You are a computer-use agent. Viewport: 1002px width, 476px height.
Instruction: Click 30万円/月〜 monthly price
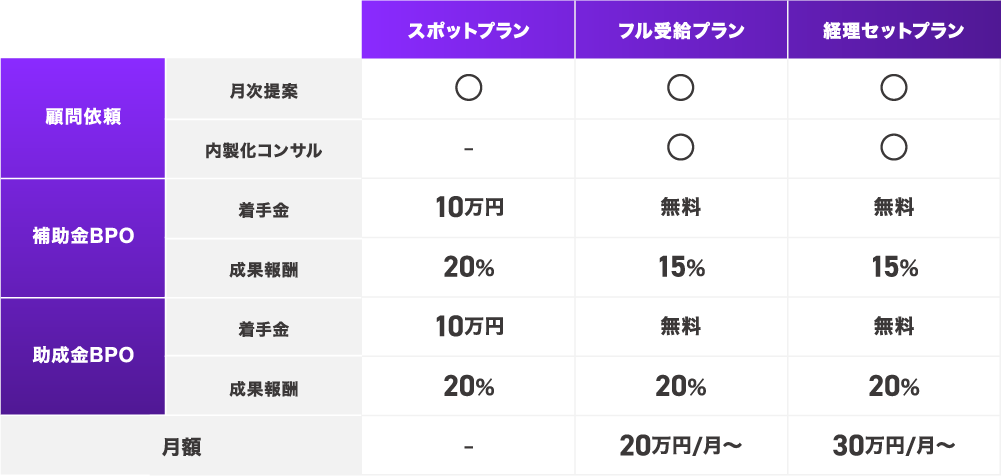[x=894, y=447]
